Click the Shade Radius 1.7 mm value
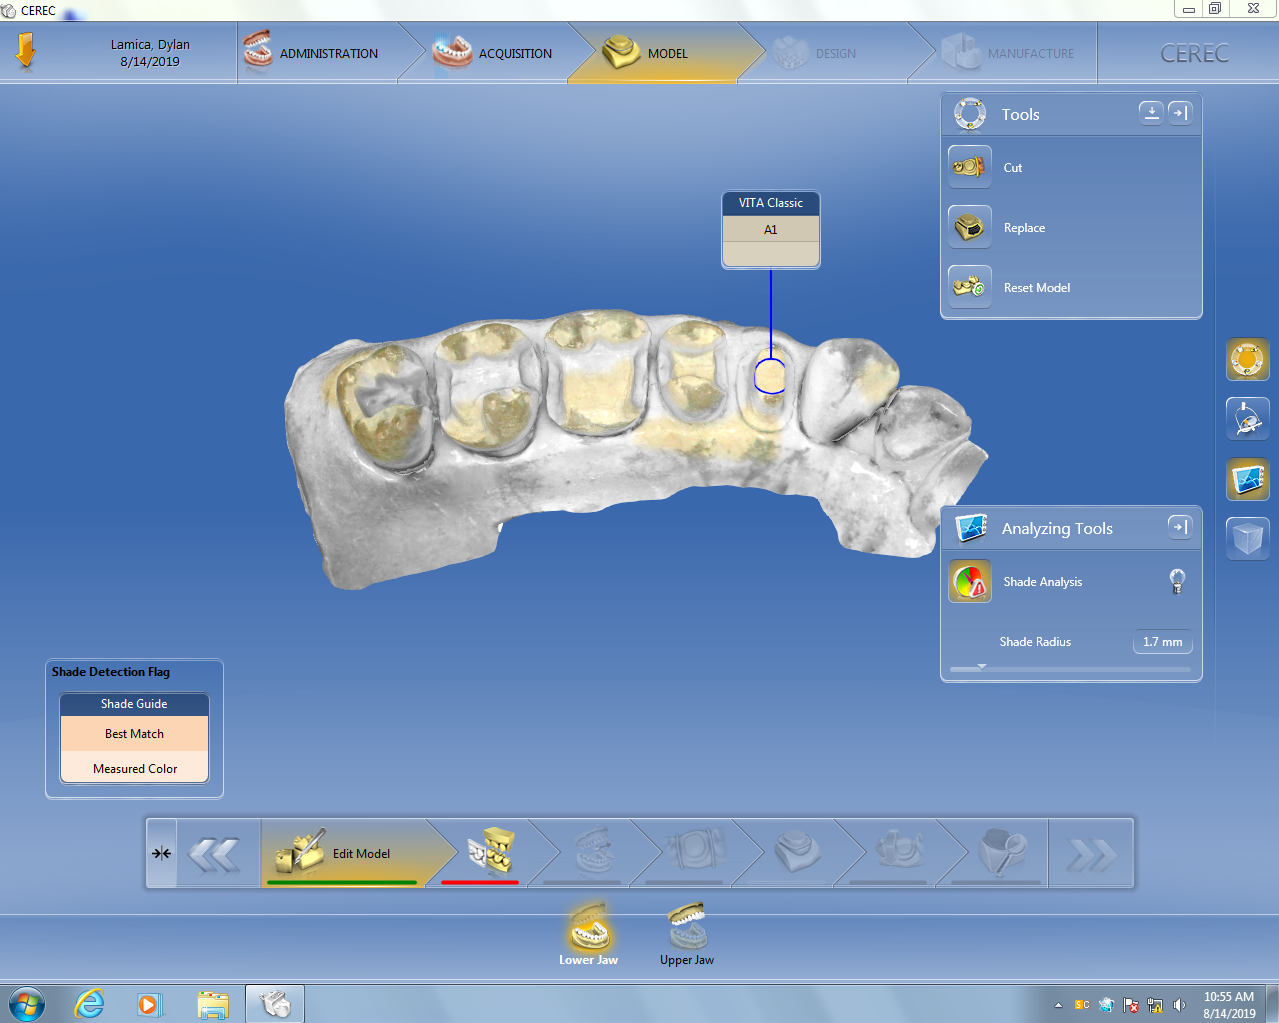Image resolution: width=1279 pixels, height=1023 pixels. coord(1162,642)
